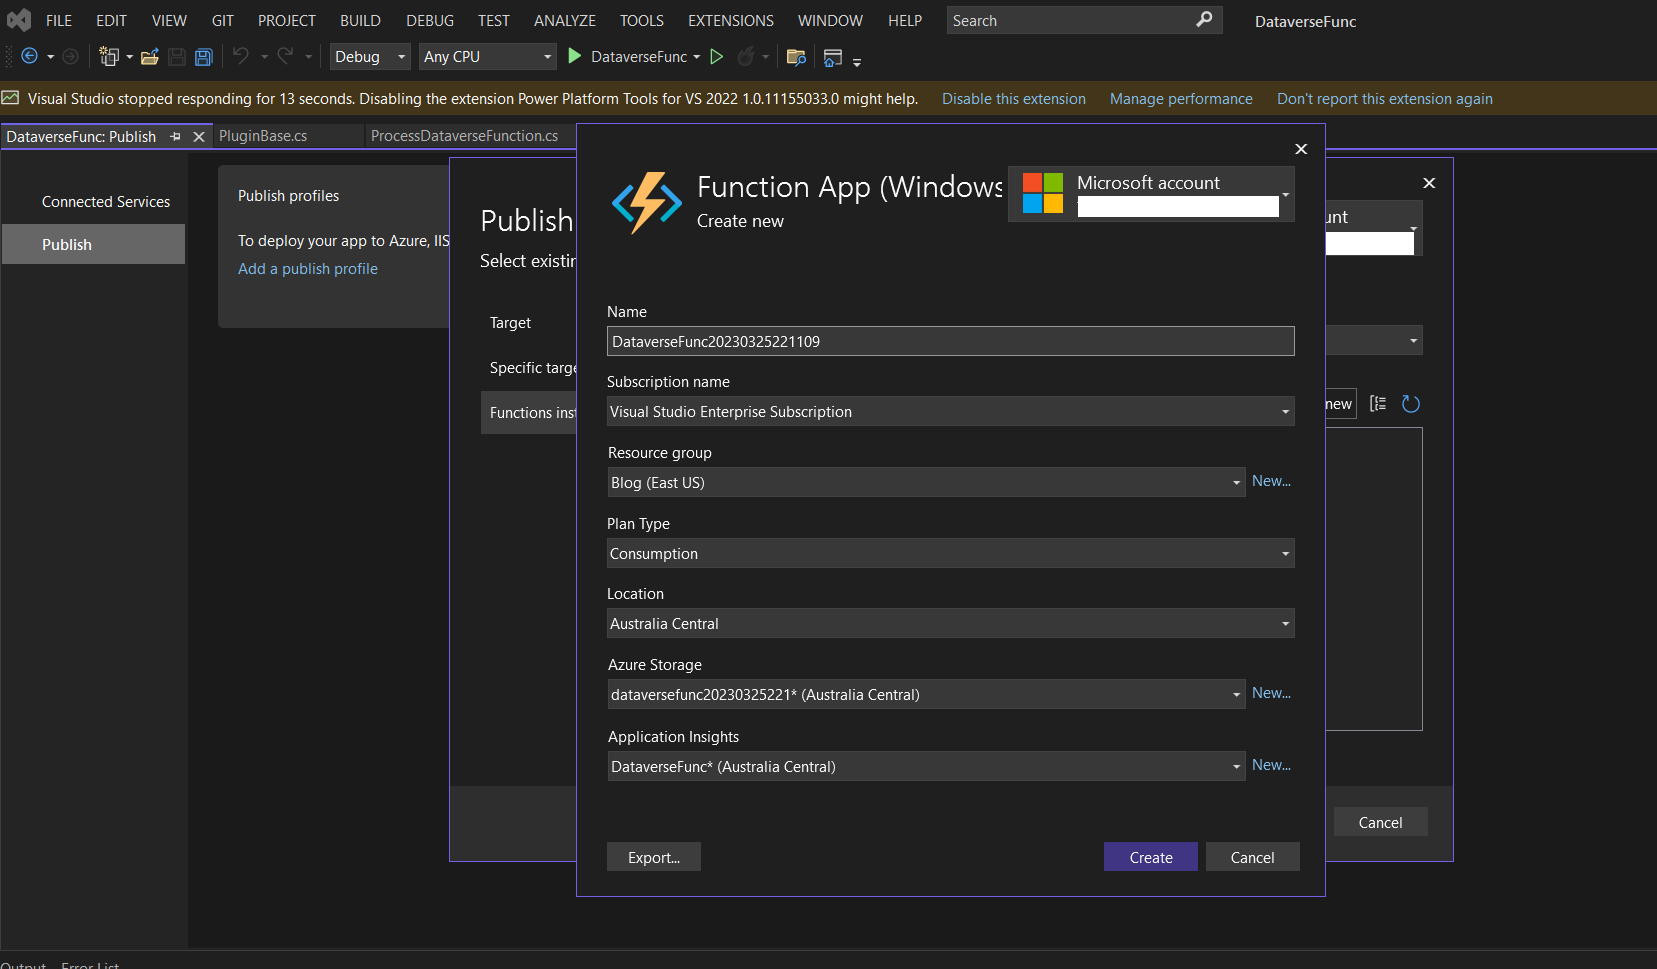This screenshot has width=1657, height=969.
Task: Click the Azure Functions lightning logo
Action: (x=647, y=202)
